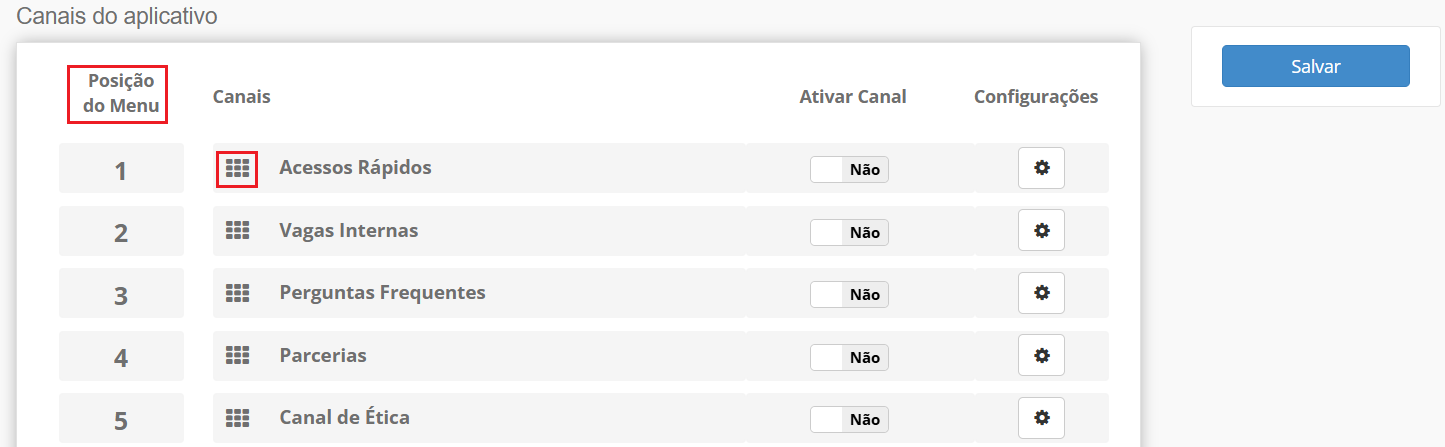
Task: Click the grid icon beside Perguntas Frequentes
Action: click(237, 293)
